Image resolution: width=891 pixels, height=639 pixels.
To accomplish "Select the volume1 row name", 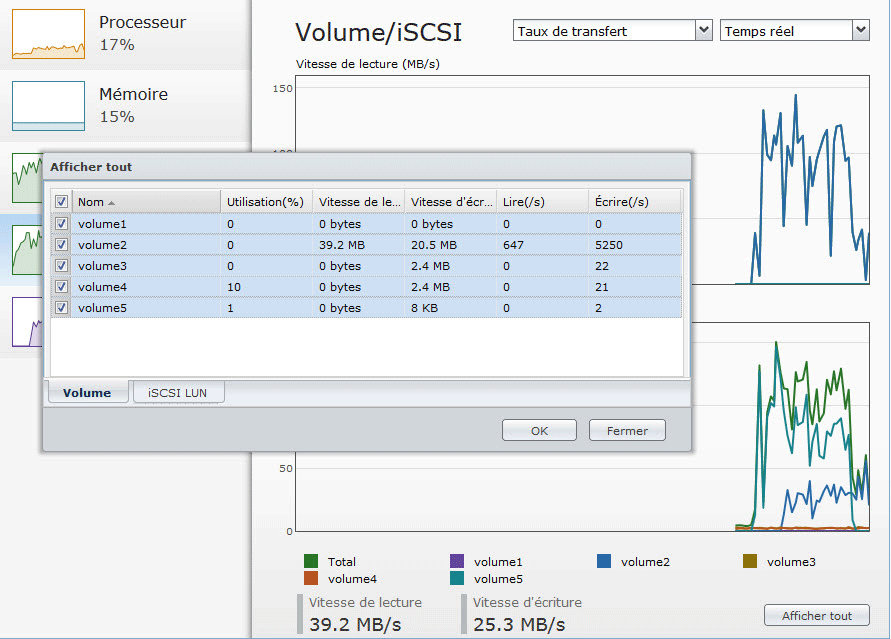I will [102, 224].
